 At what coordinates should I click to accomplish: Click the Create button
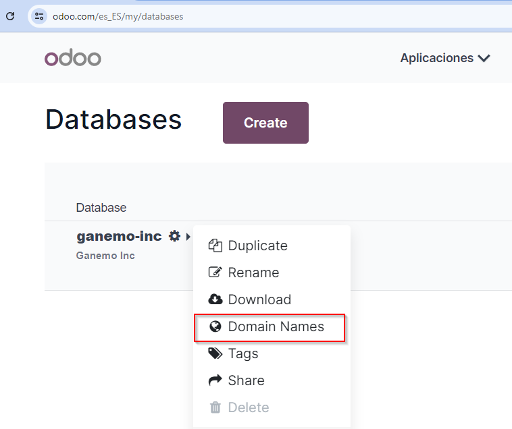266,123
